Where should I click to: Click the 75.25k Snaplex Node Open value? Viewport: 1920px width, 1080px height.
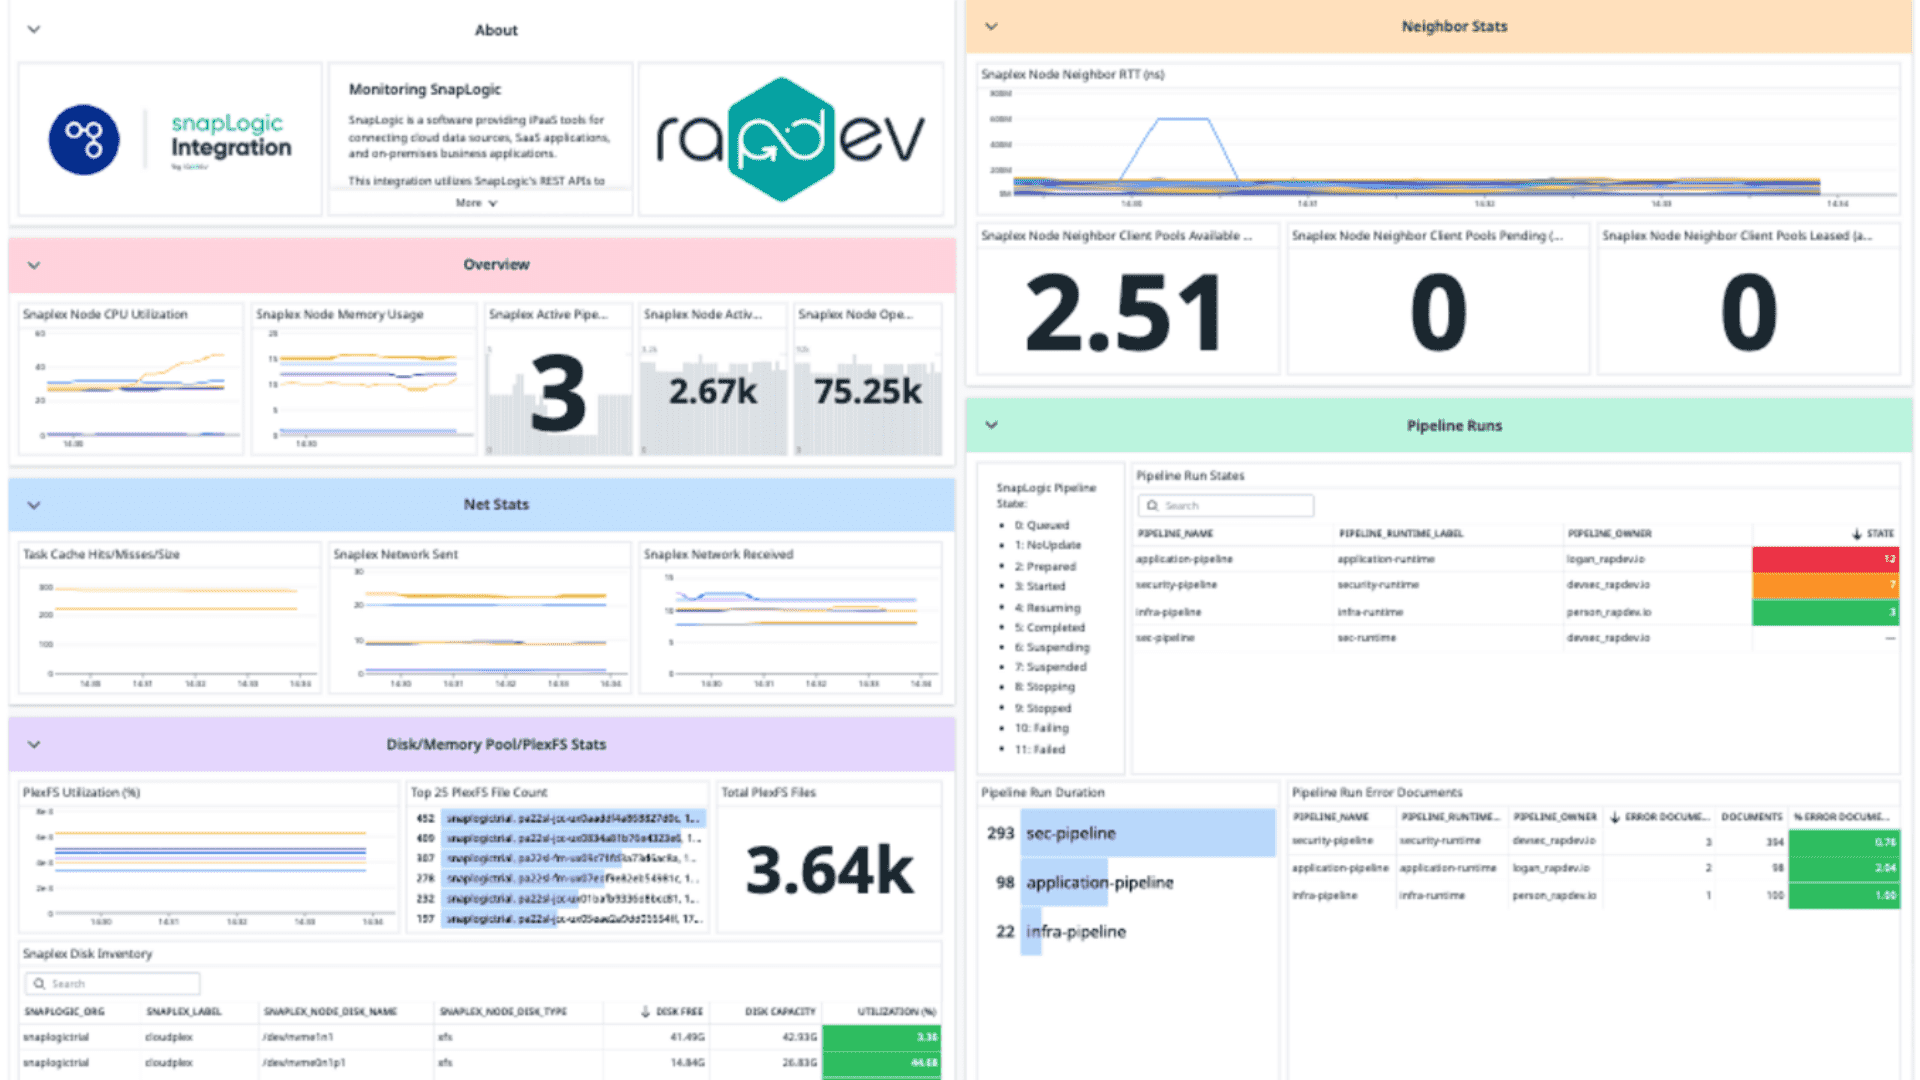pyautogui.click(x=867, y=392)
